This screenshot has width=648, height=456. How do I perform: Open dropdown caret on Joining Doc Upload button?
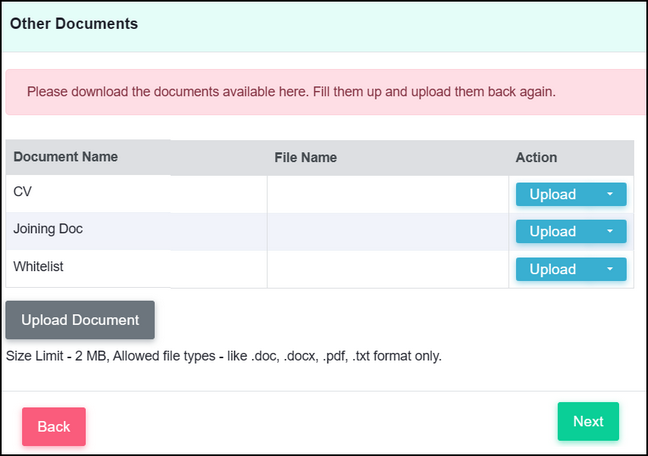610,231
